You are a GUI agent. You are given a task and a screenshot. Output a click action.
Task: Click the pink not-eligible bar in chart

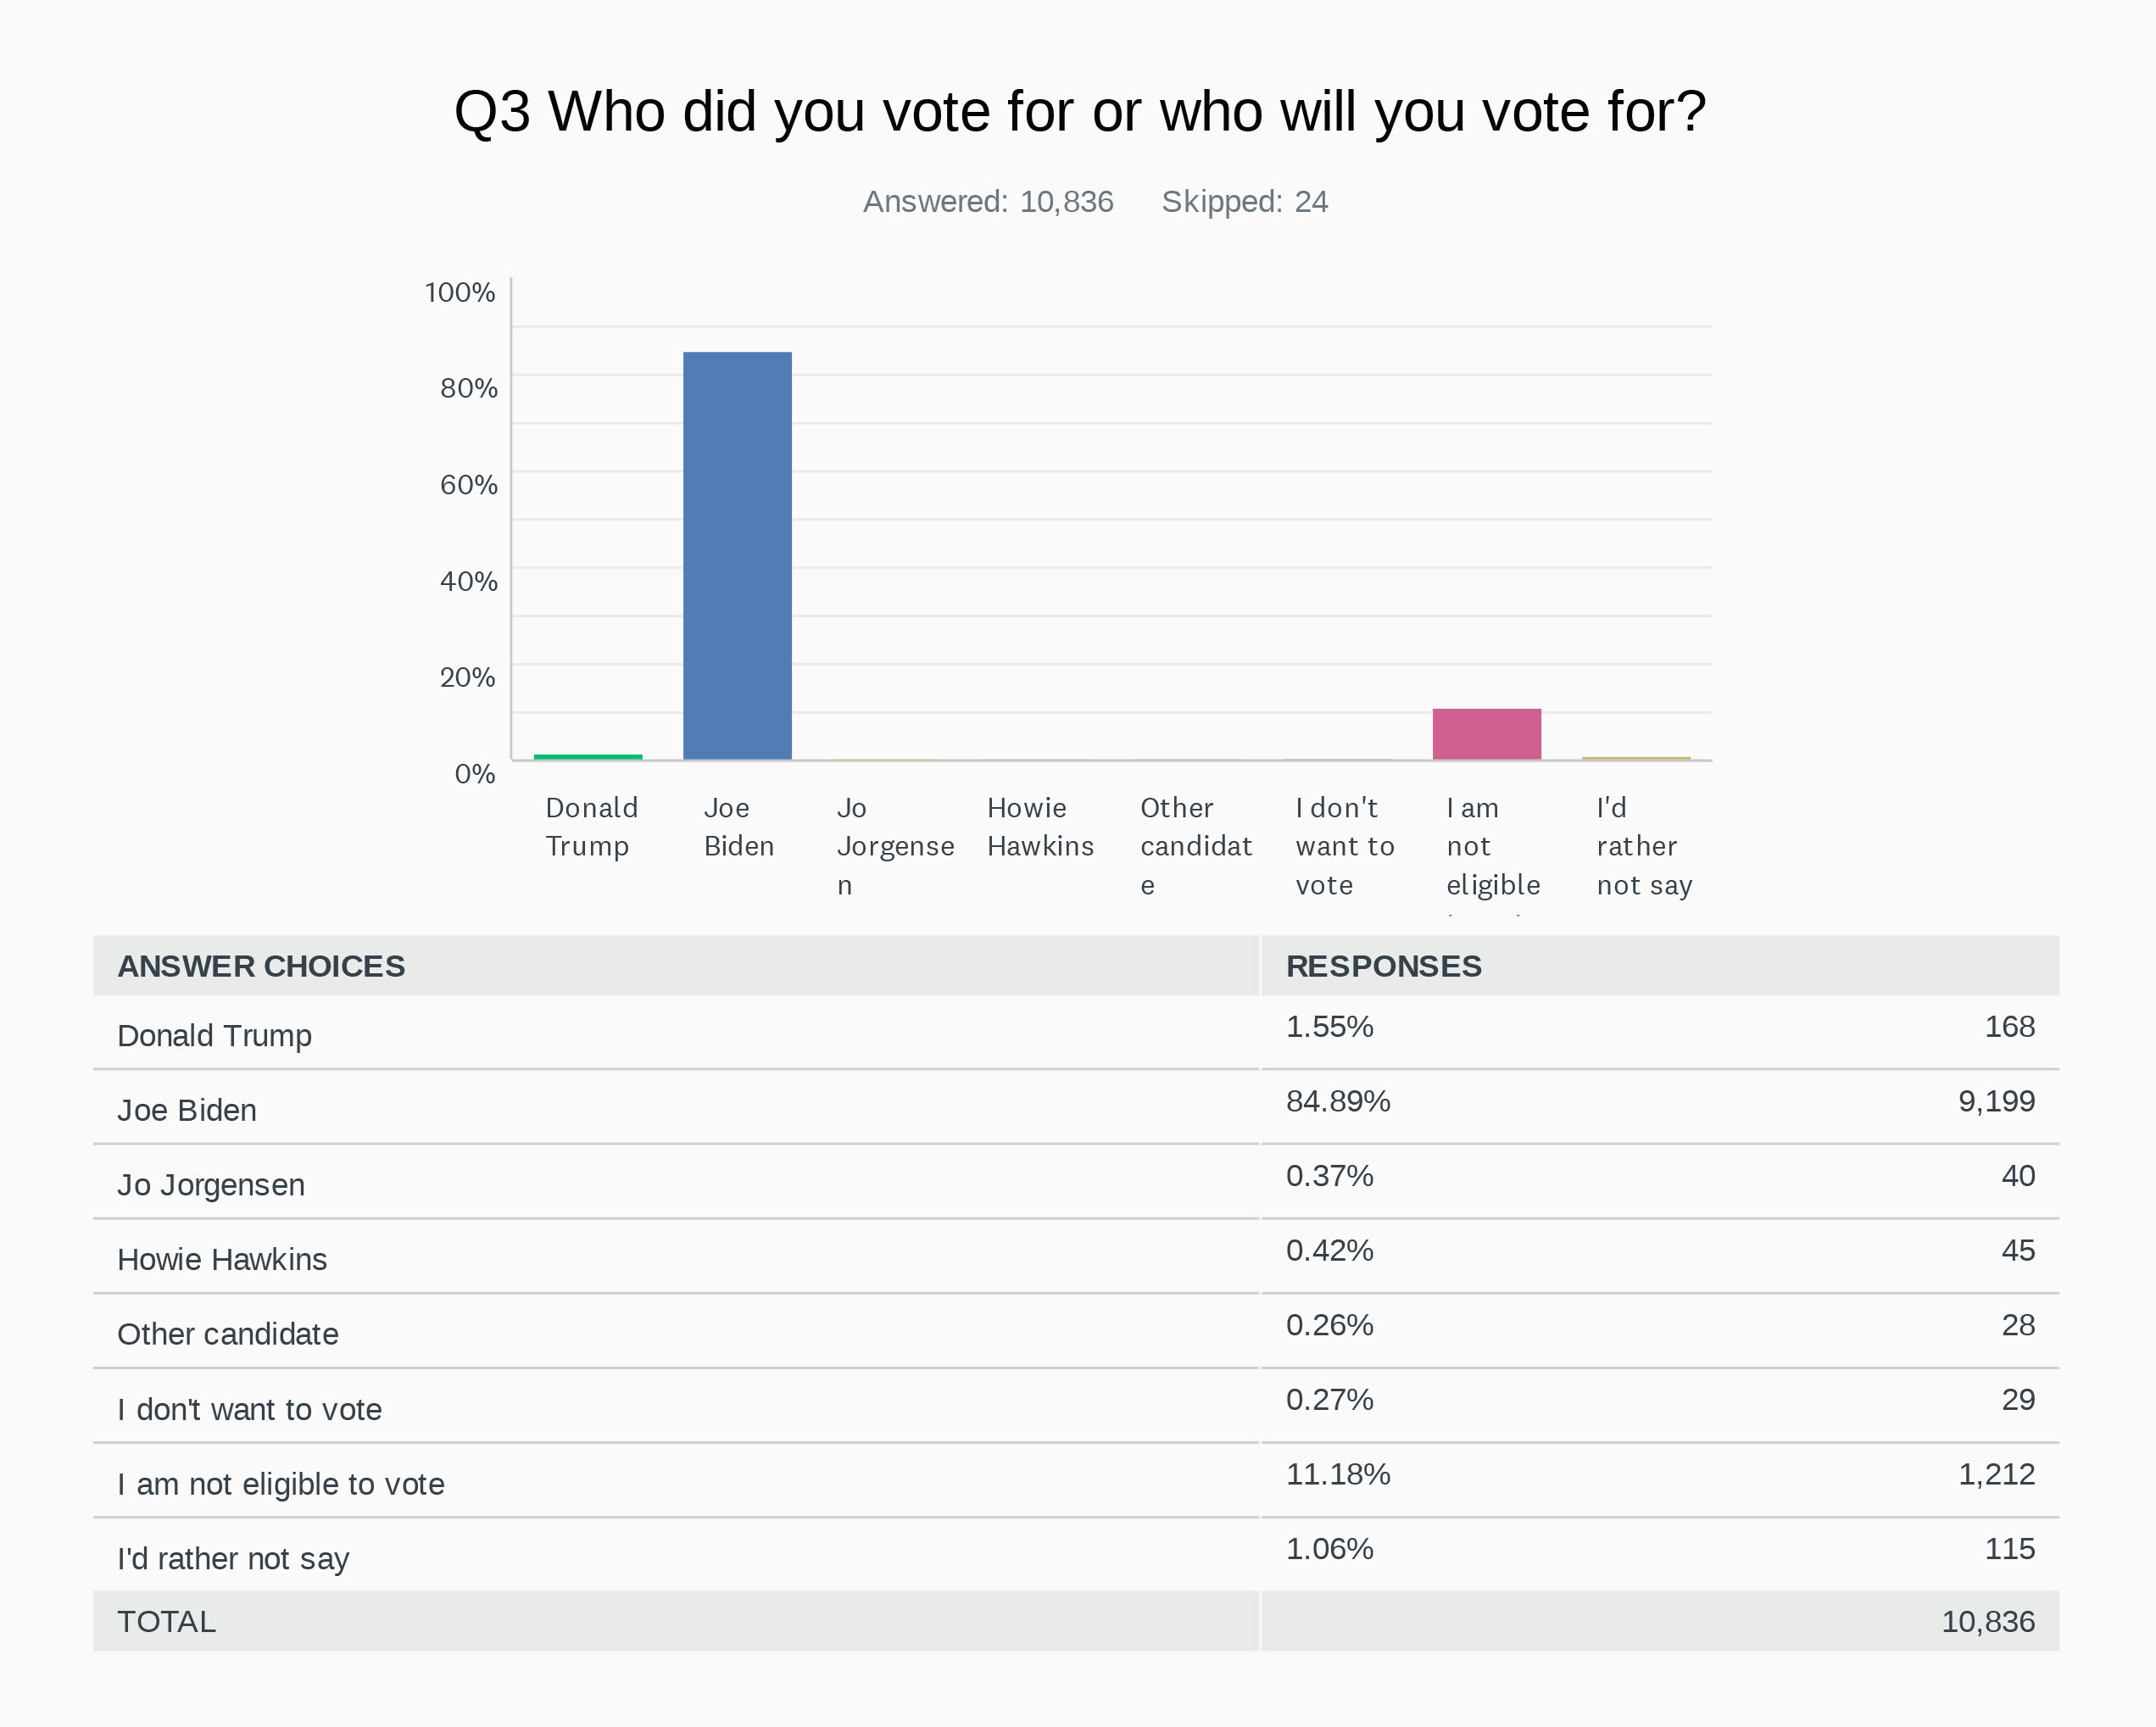[1486, 734]
